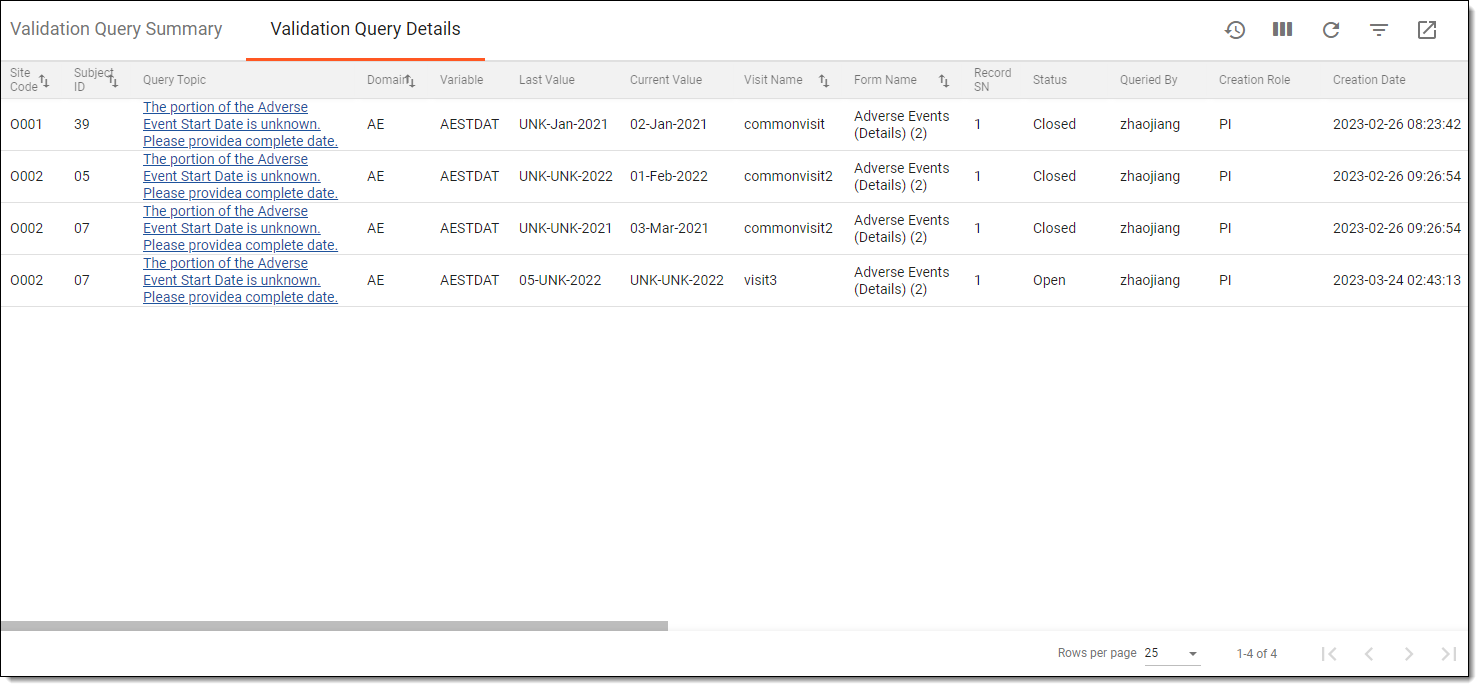Sort by Form Name column arrows
Viewport: 1481px width, 689px height.
pos(944,81)
